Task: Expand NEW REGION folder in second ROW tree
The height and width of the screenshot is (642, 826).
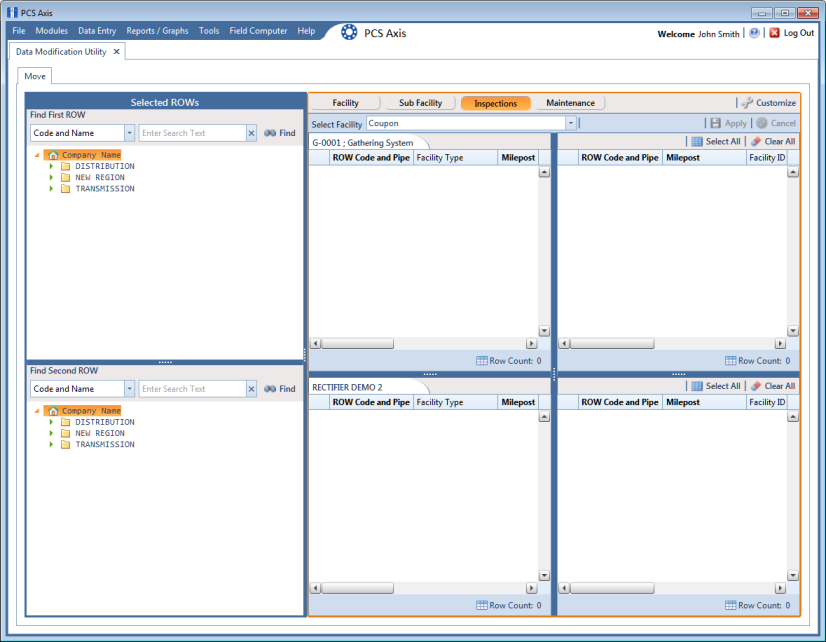Action: click(51, 433)
